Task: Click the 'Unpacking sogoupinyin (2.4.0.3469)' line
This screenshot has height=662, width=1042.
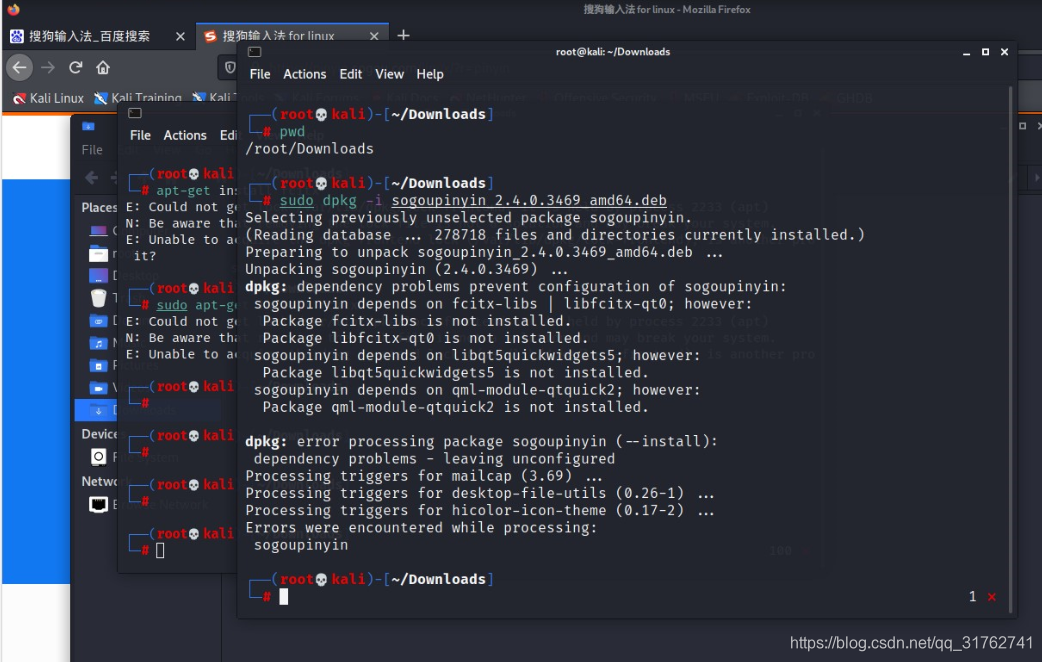Action: point(407,269)
